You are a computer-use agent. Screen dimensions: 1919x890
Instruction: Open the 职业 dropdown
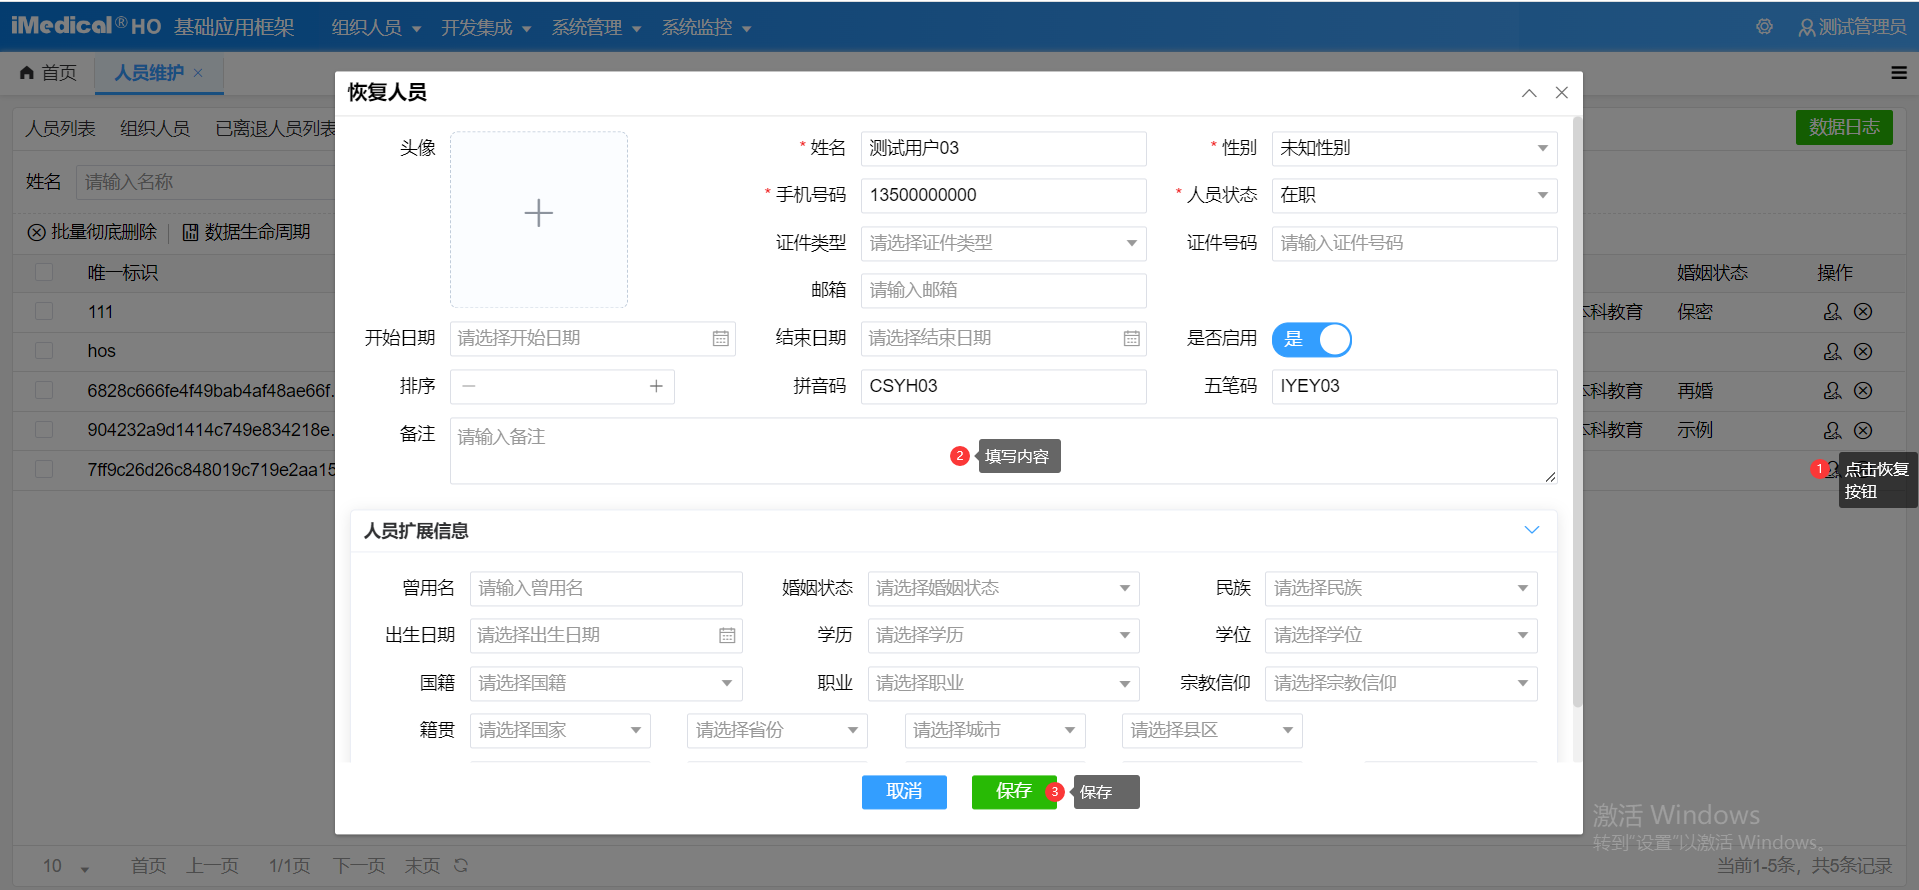(x=1003, y=683)
